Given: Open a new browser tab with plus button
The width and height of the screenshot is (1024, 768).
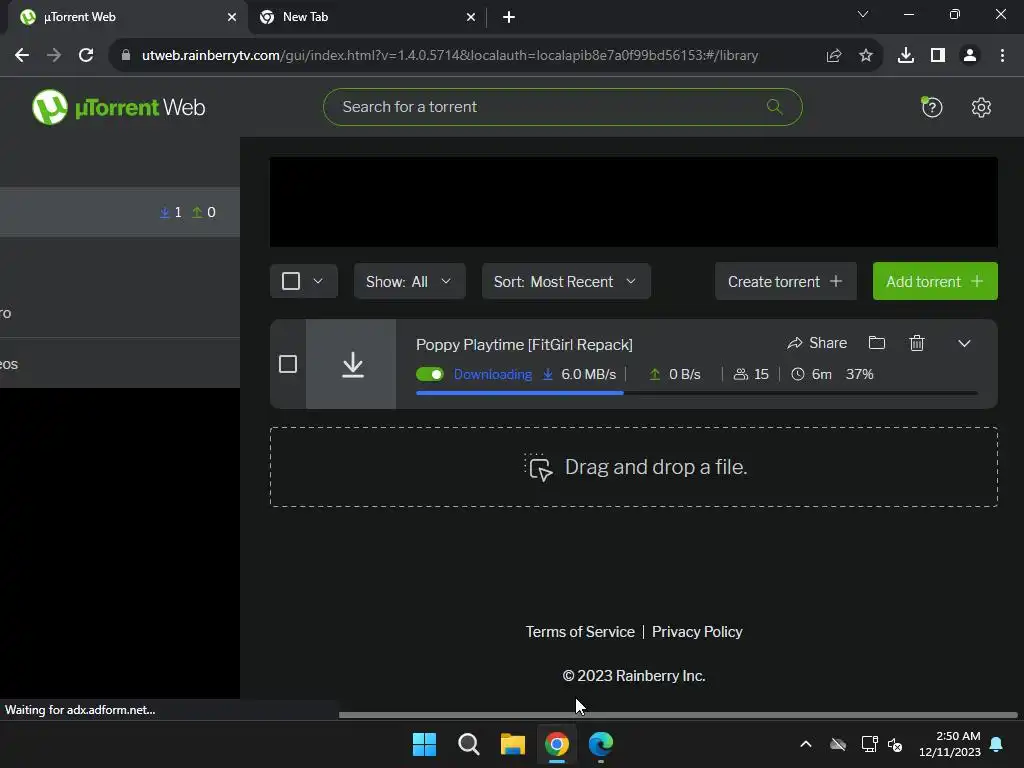Looking at the screenshot, I should (509, 18).
